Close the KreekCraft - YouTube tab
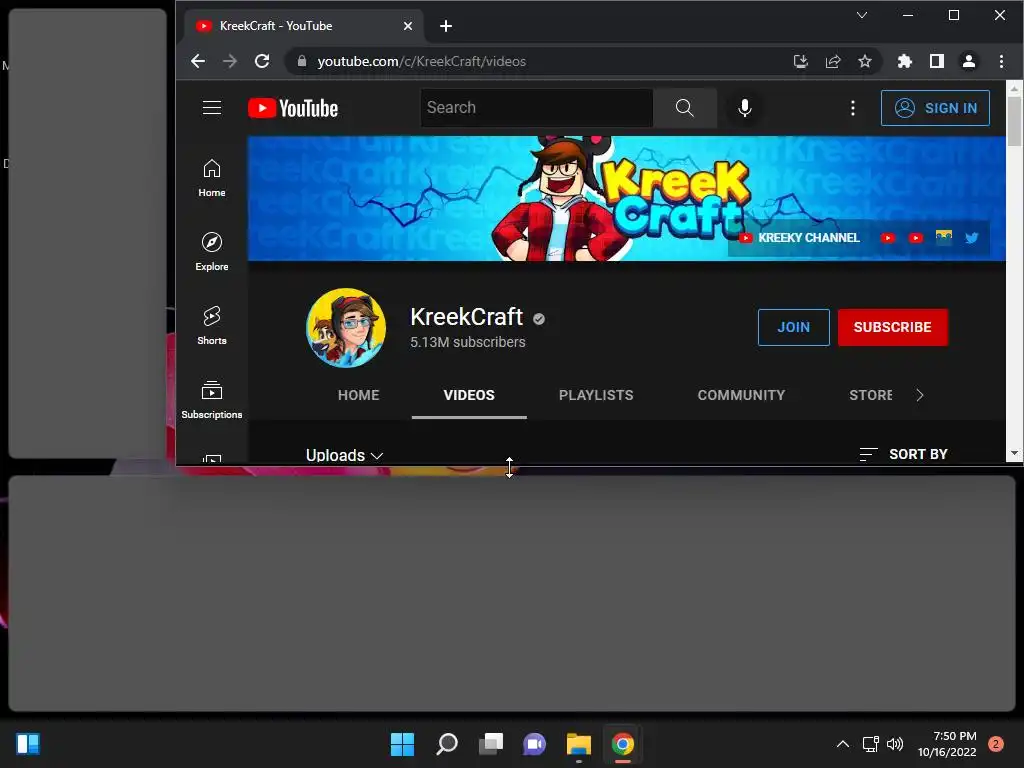This screenshot has height=768, width=1024. (x=408, y=26)
